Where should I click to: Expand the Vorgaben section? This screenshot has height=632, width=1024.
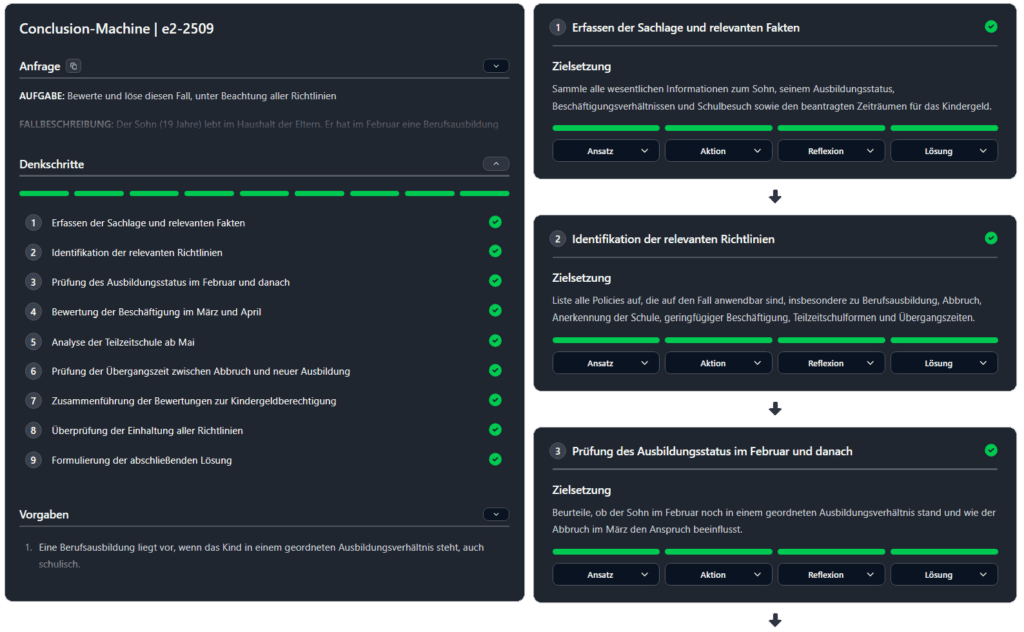point(495,514)
